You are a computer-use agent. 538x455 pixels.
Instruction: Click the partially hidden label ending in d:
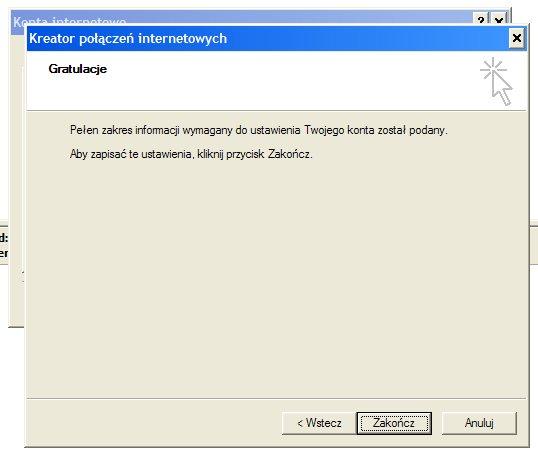coord(4,237)
